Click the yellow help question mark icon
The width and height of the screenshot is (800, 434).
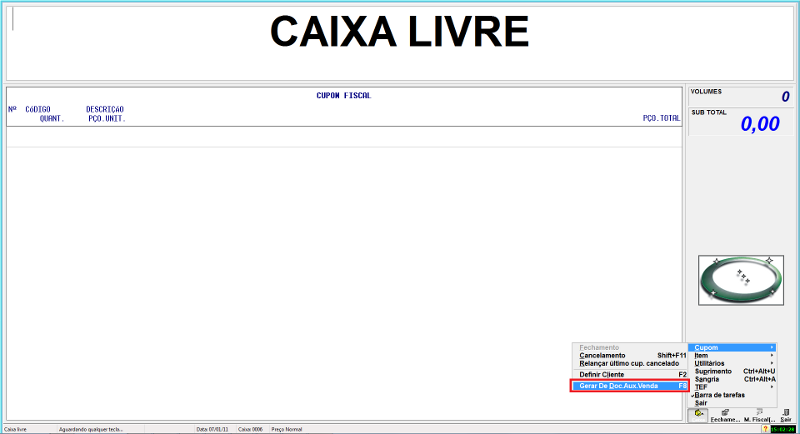click(765, 429)
